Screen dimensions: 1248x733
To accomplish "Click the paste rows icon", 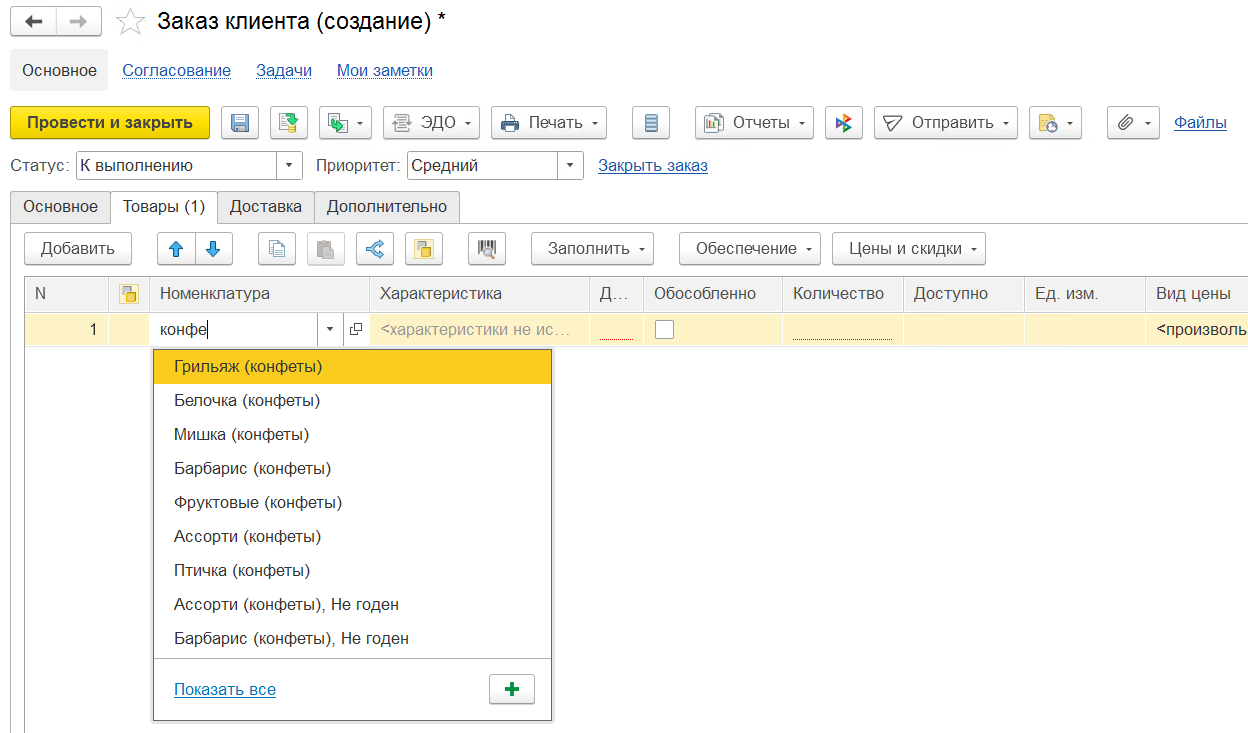I will point(326,249).
